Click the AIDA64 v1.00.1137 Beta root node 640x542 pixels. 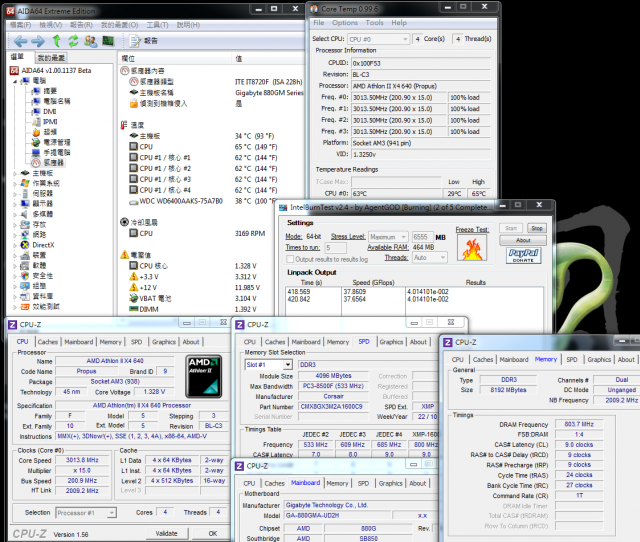tap(51, 71)
